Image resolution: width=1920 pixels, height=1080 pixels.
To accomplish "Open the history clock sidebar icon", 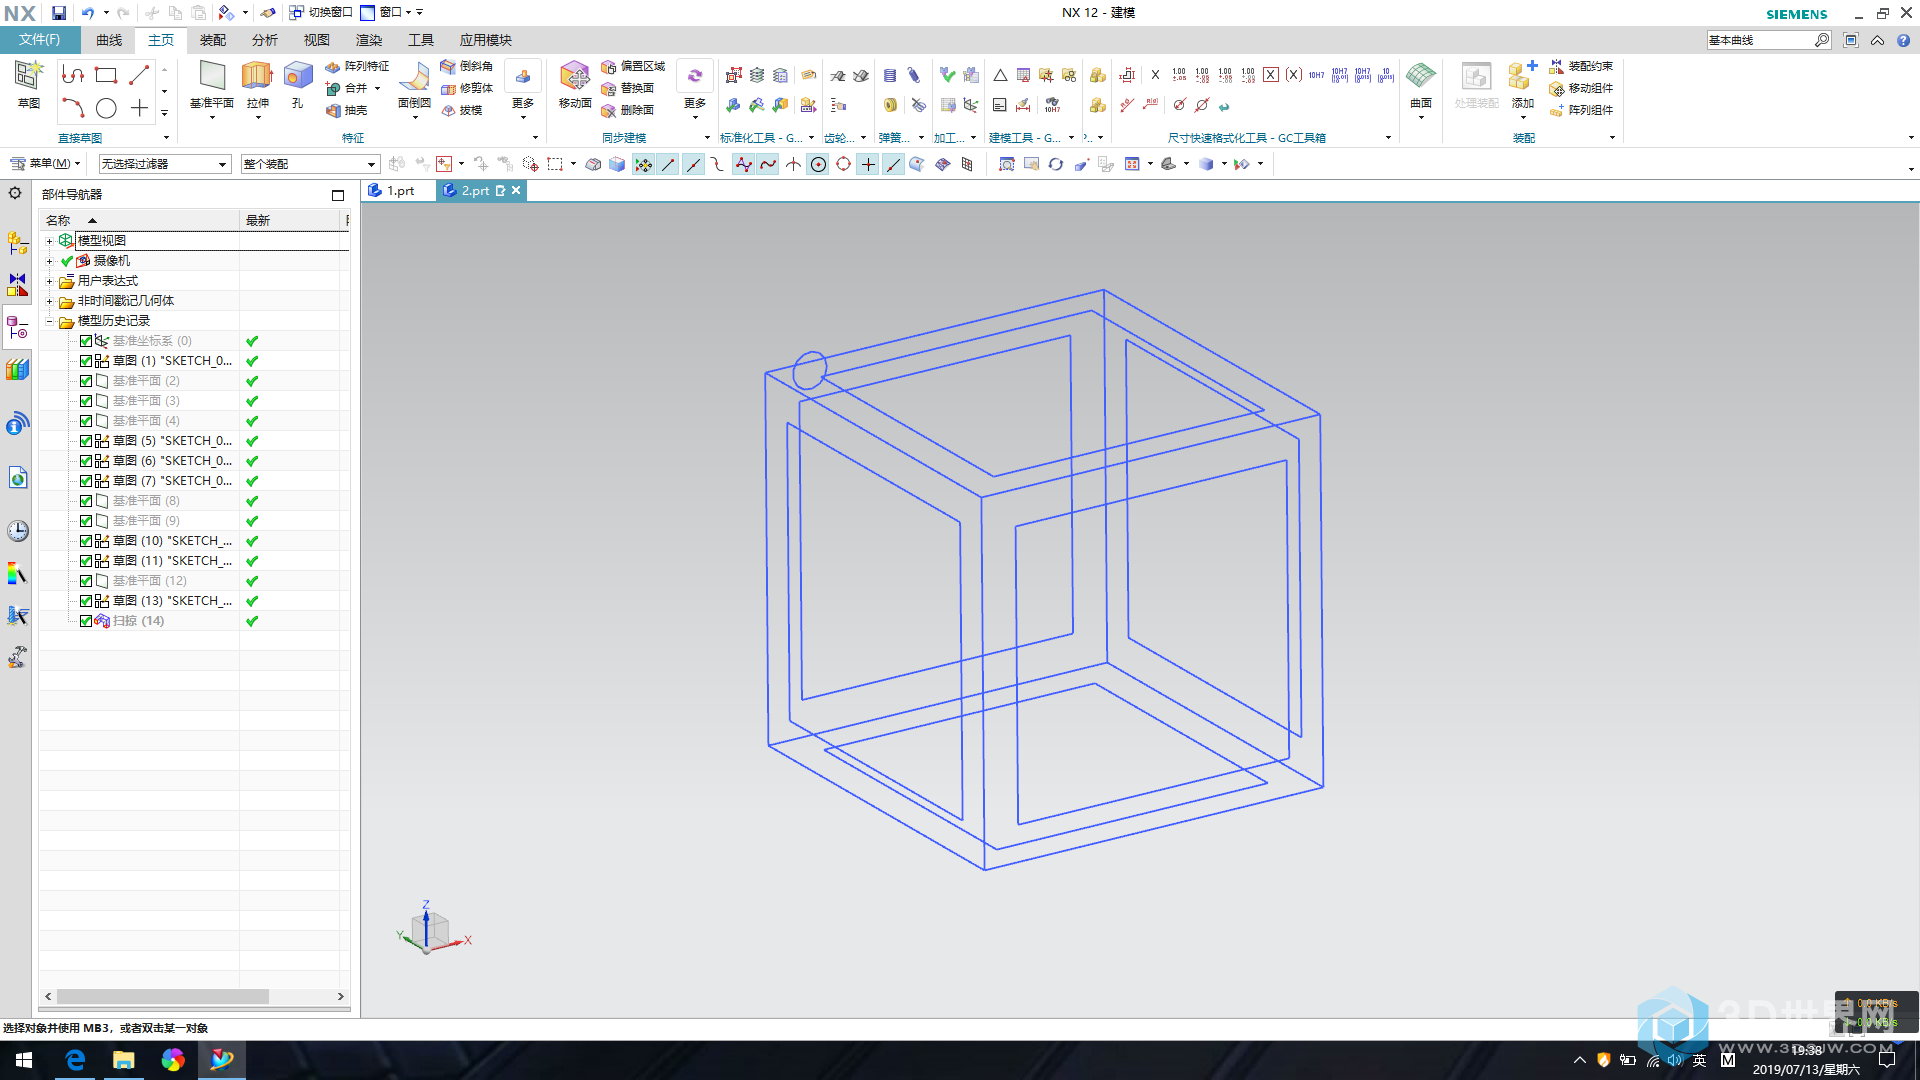I will point(17,531).
